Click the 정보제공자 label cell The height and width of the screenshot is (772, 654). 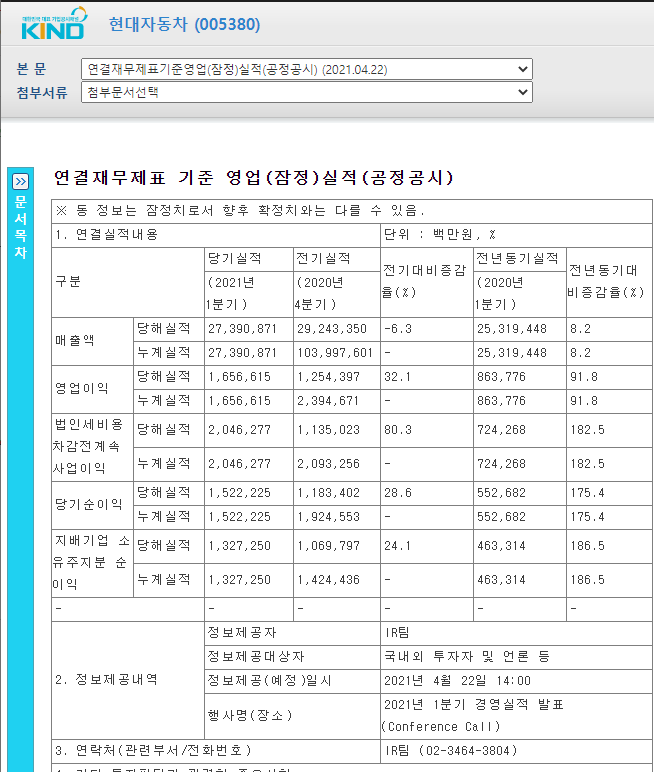[293, 633]
